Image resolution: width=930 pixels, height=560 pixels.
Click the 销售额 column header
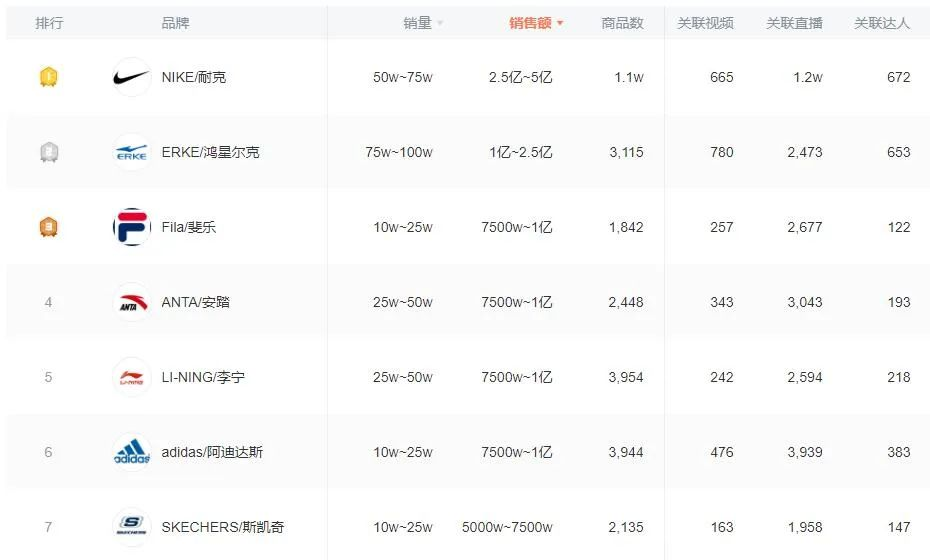click(x=530, y=23)
